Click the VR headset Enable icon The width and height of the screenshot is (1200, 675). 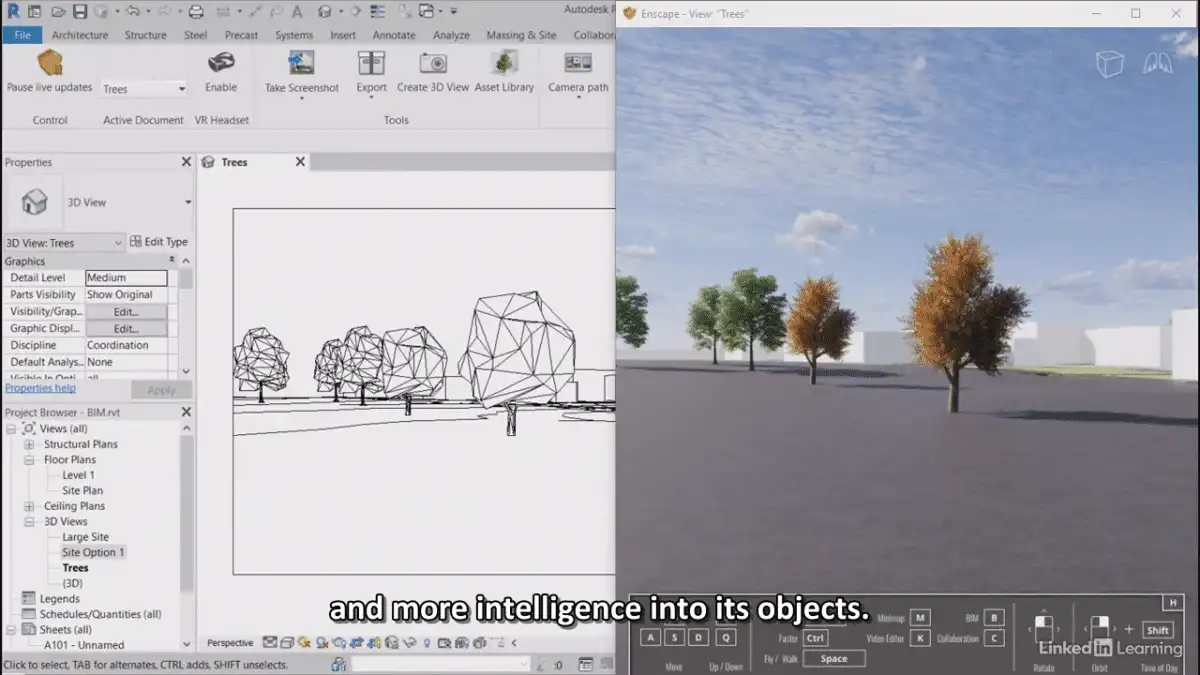point(221,63)
